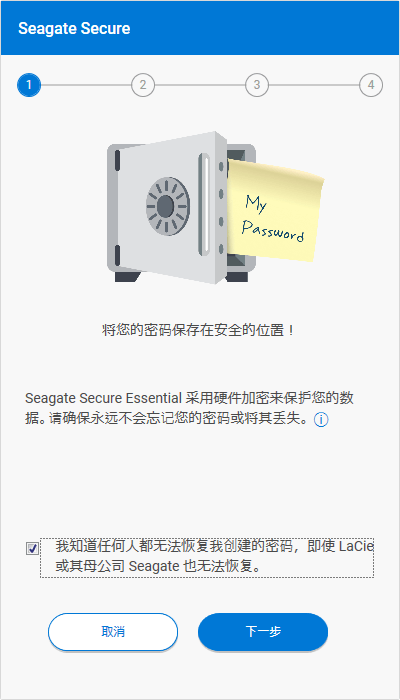Click the heading 将您的密码保存在安全的位置
The width and height of the screenshot is (400, 700).
pos(198,331)
